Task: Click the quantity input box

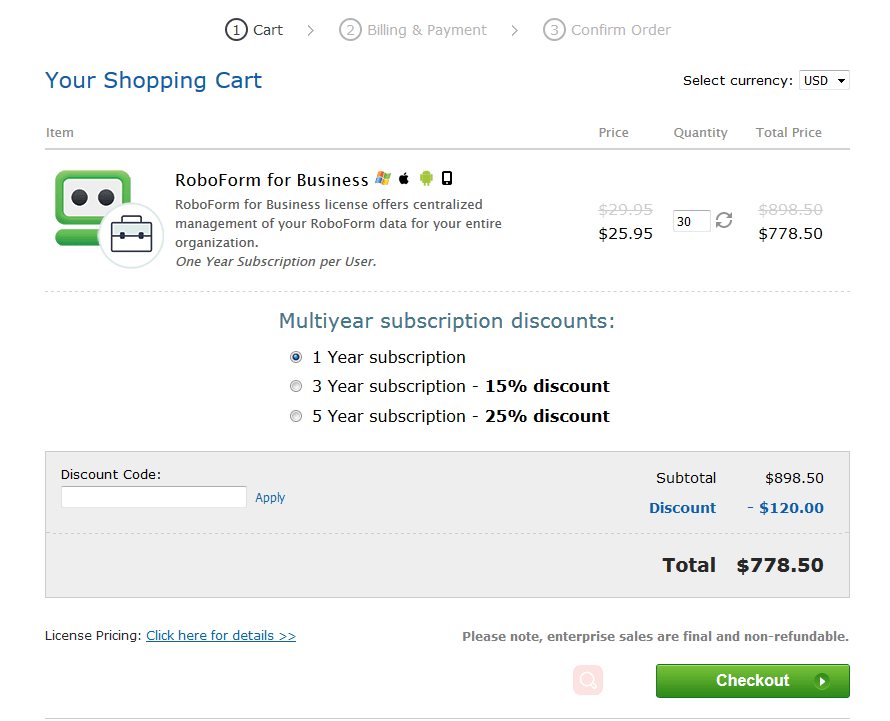Action: point(691,221)
